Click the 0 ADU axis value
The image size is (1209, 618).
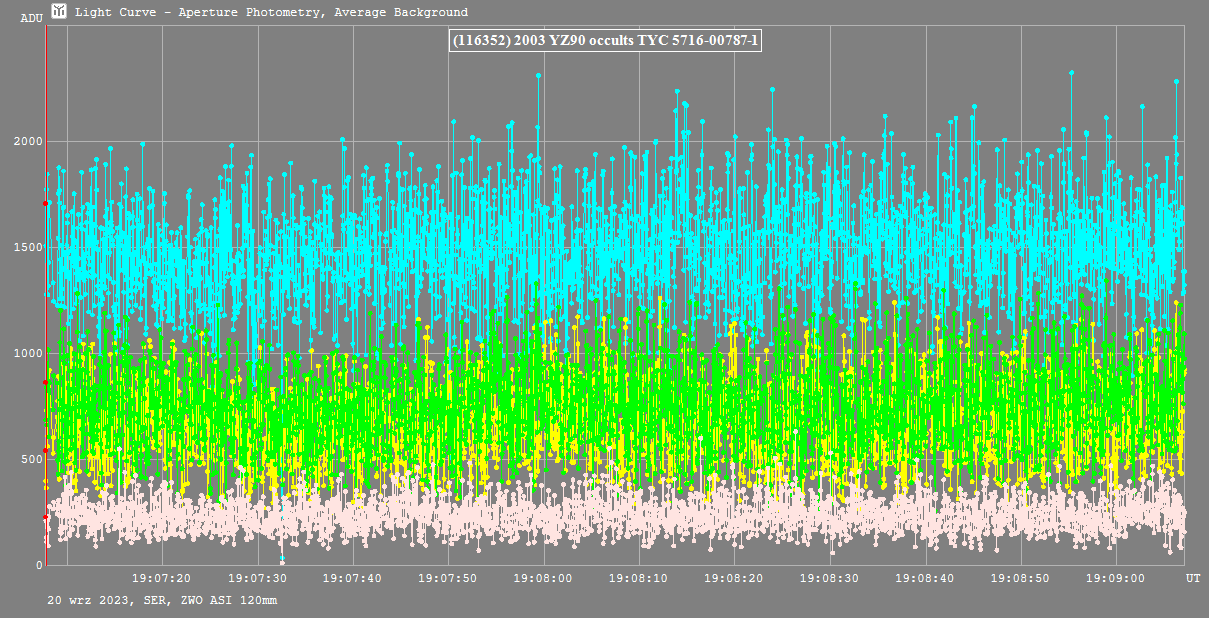40,566
